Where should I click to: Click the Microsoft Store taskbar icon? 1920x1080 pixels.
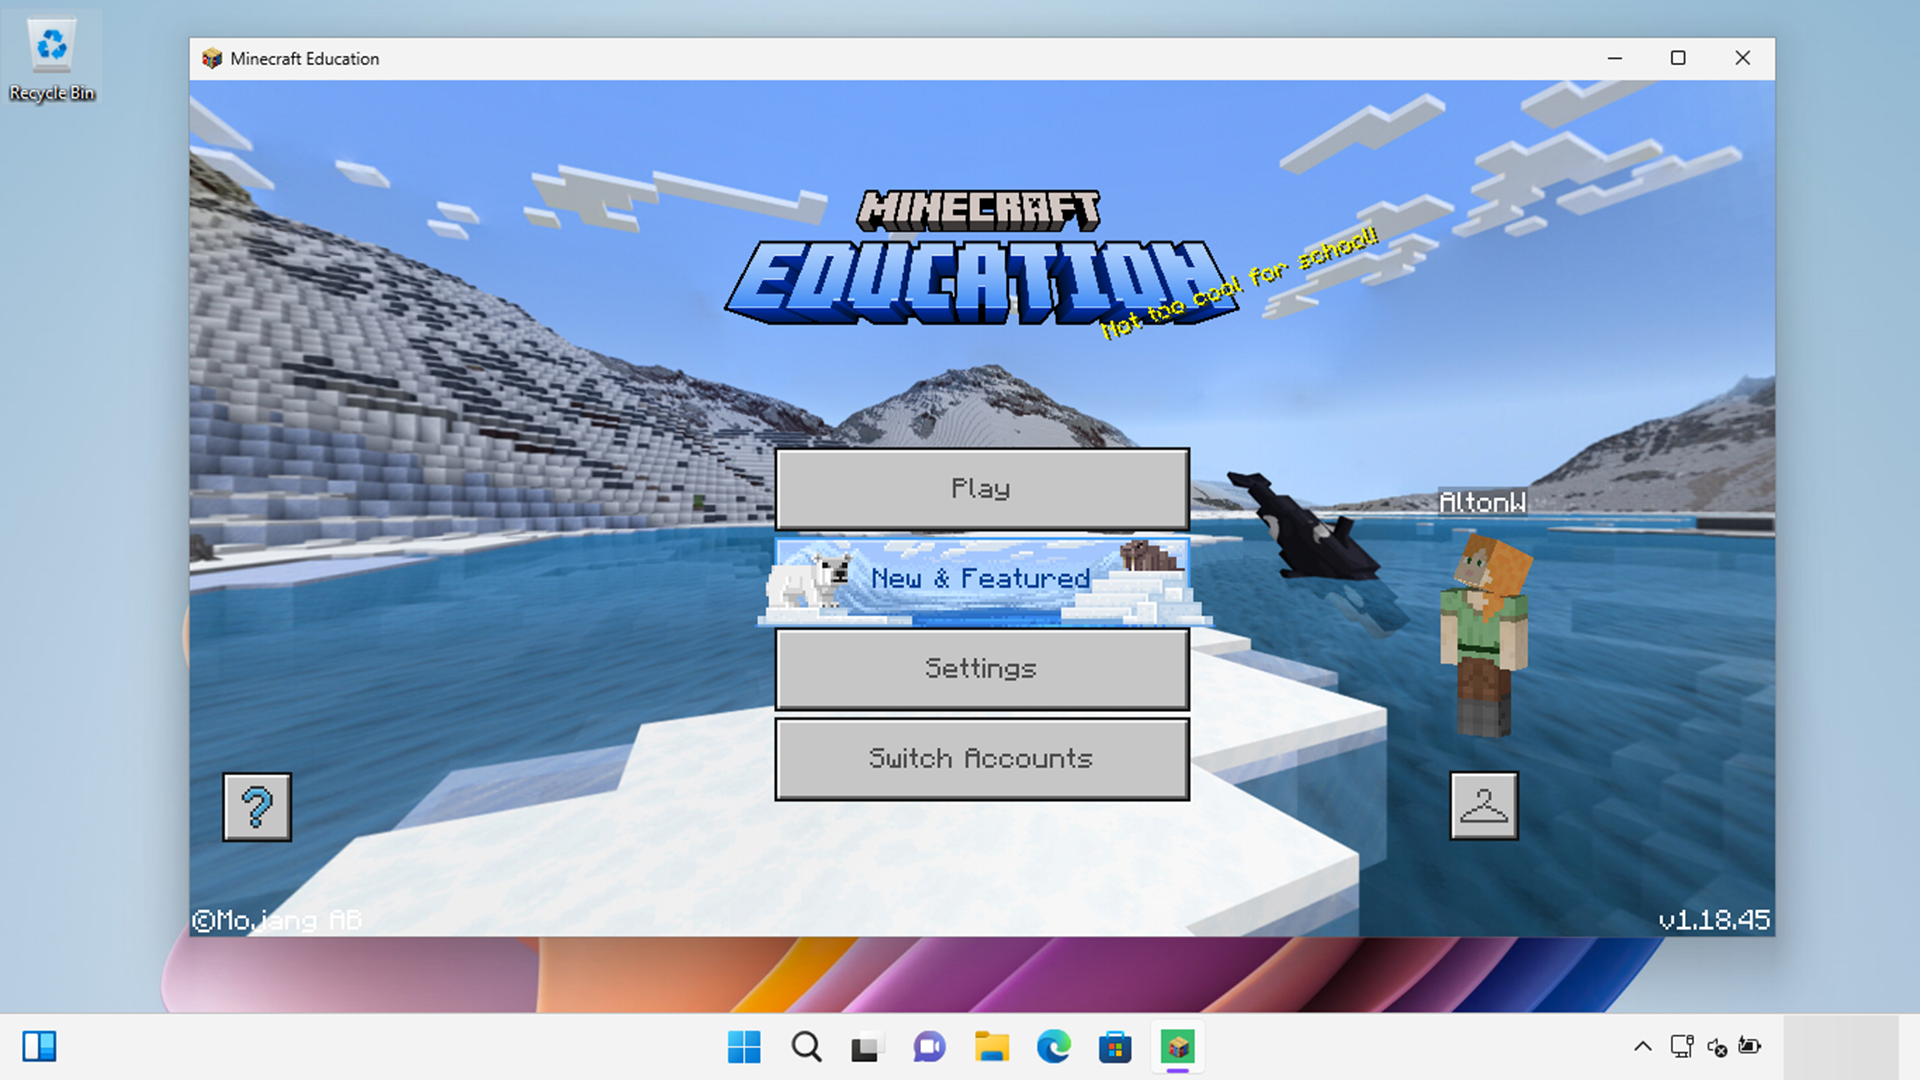(1114, 1046)
